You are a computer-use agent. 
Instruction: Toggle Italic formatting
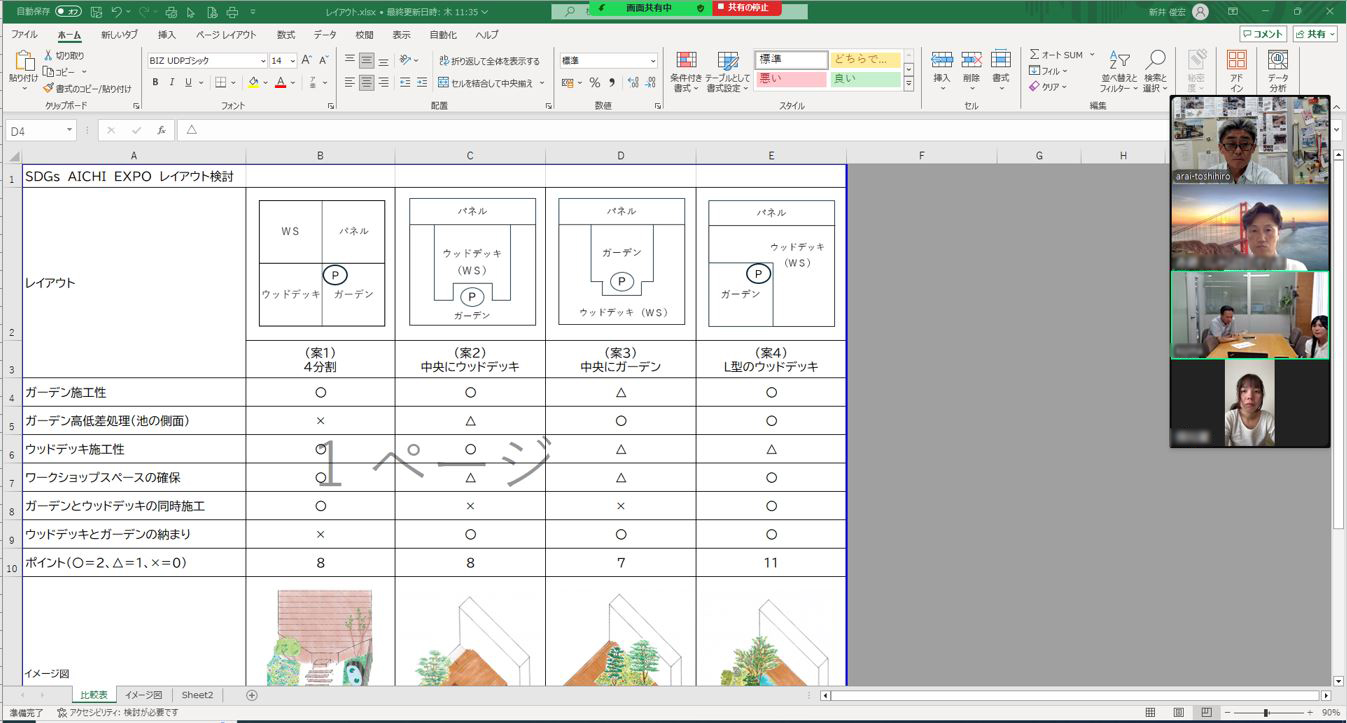pyautogui.click(x=173, y=82)
